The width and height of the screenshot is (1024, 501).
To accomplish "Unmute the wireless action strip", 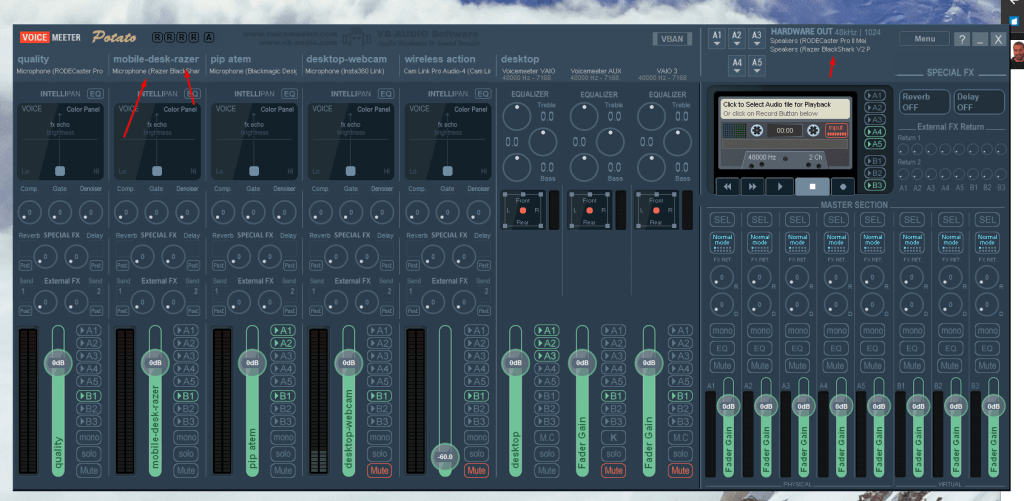I will (x=476, y=470).
